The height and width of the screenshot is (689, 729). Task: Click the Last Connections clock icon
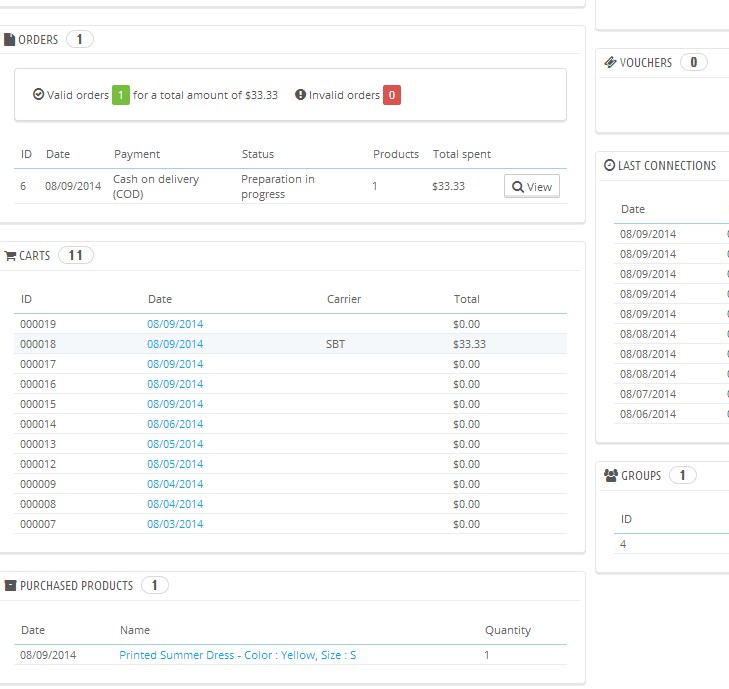click(610, 166)
